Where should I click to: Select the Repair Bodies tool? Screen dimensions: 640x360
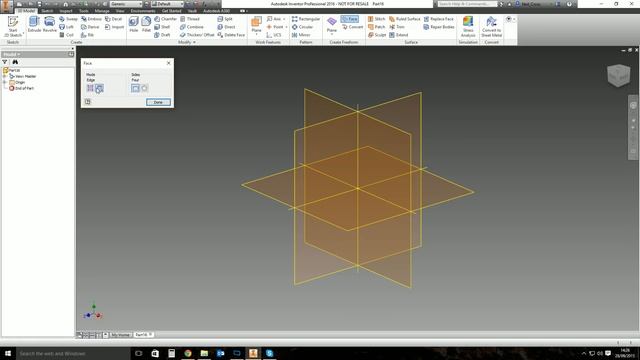click(x=439, y=27)
